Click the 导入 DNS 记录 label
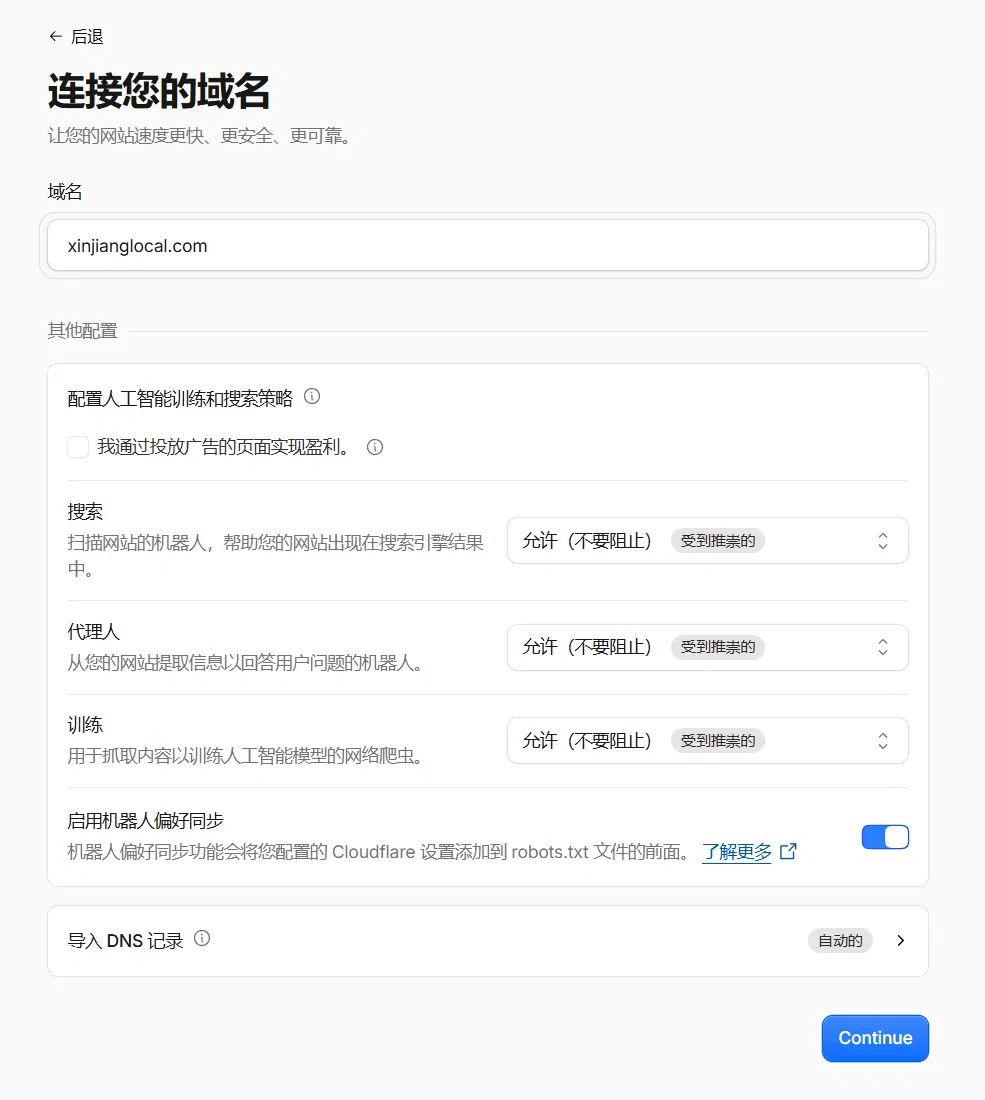 pyautogui.click(x=125, y=941)
